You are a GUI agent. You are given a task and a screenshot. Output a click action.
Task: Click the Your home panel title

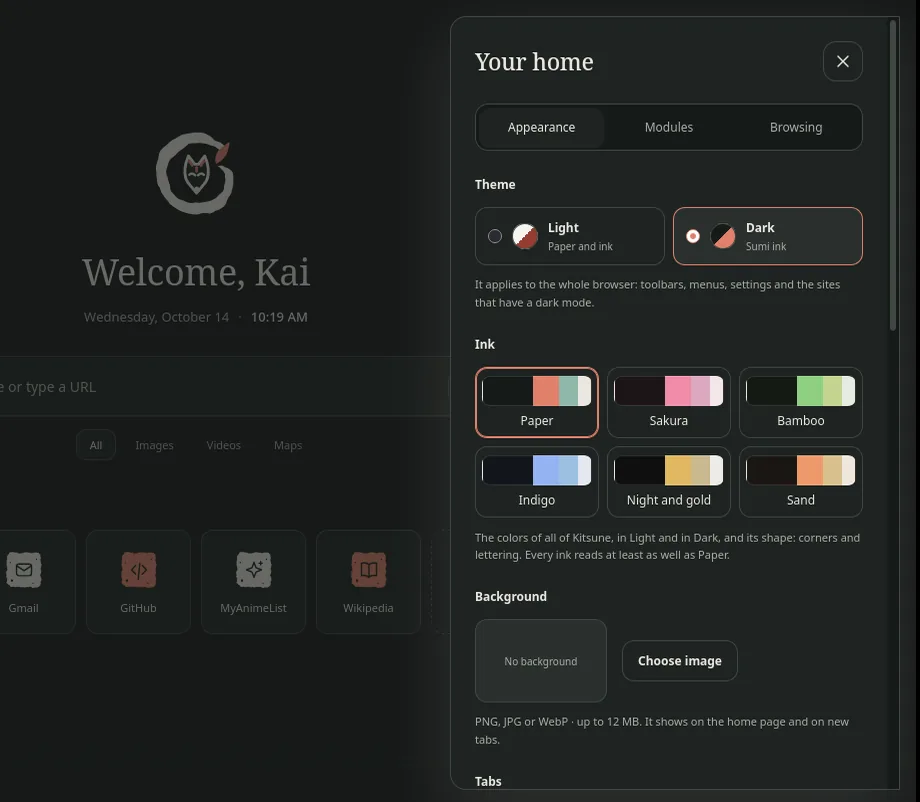(534, 62)
